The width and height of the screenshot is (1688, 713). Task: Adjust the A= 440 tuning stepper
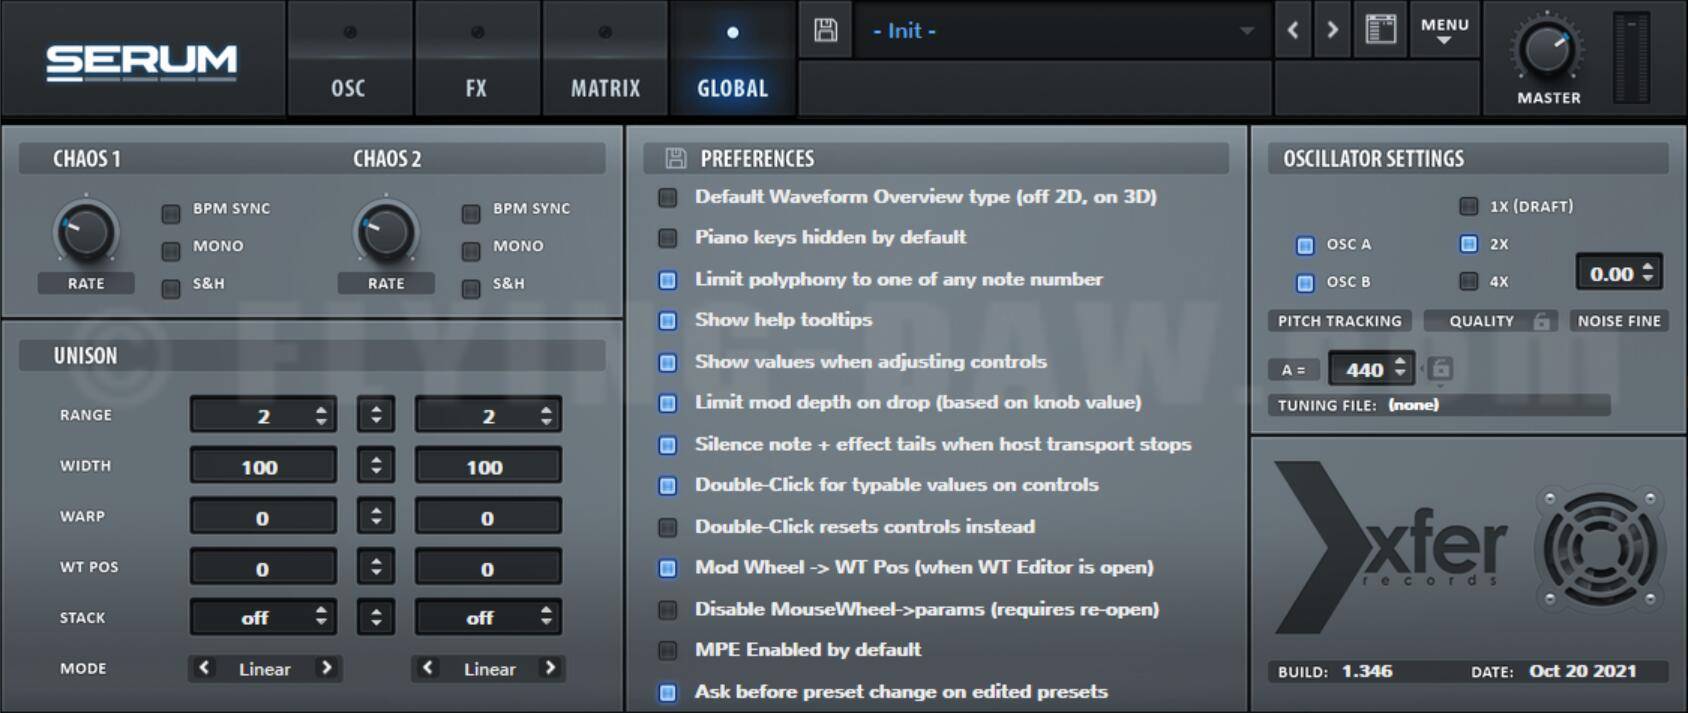click(1400, 368)
